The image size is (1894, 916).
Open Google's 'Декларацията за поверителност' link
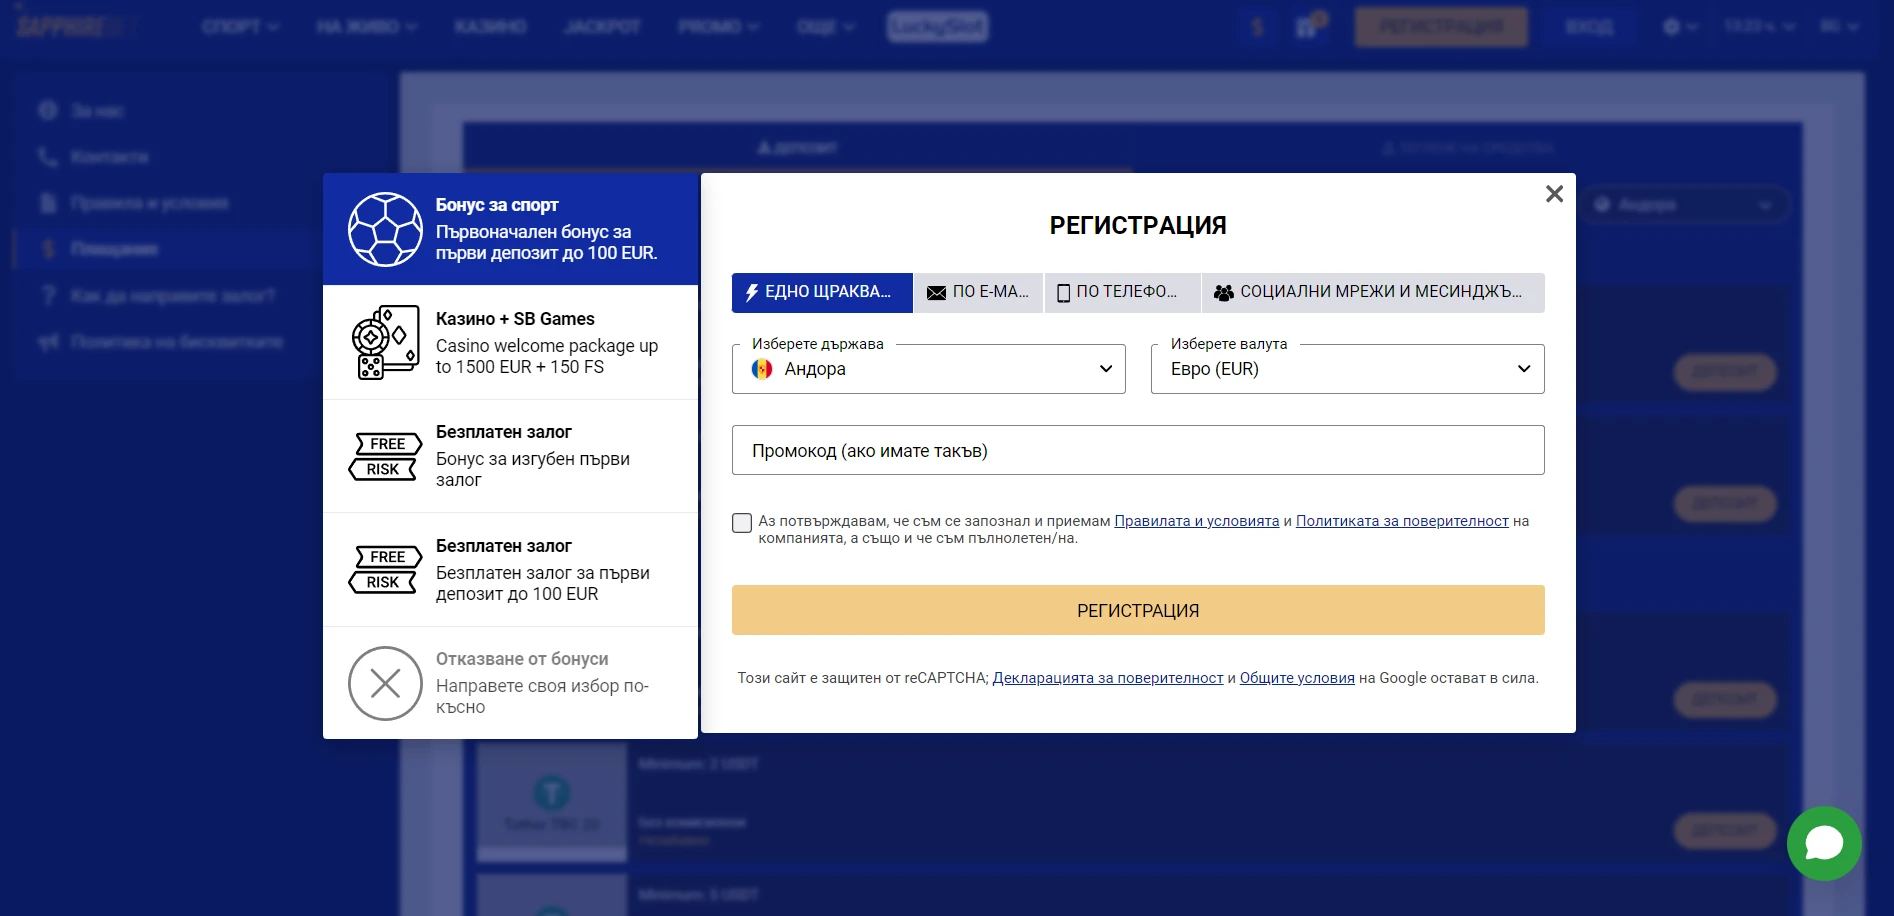[x=1107, y=678]
